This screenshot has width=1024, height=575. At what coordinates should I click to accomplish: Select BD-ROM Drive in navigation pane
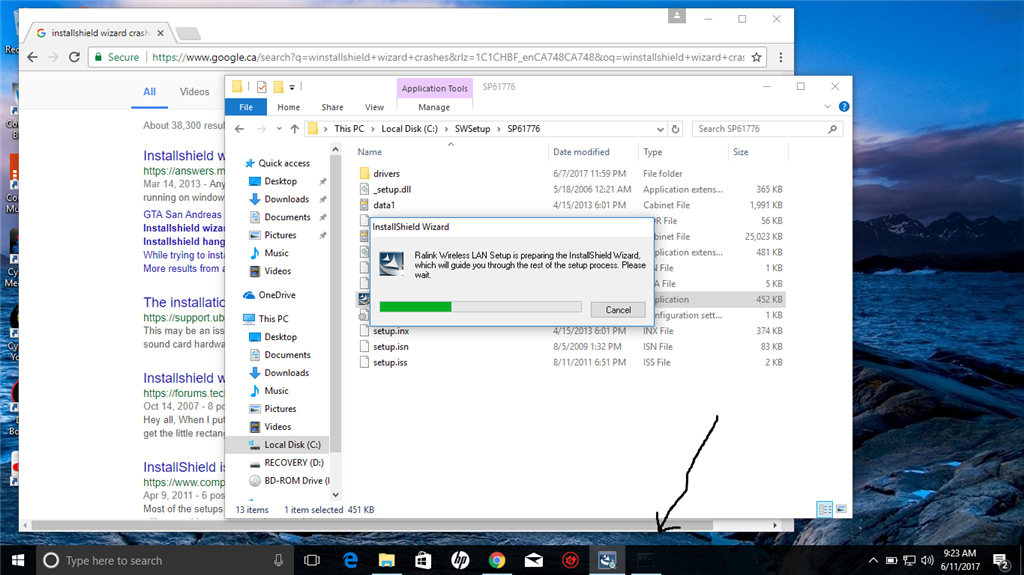tap(296, 481)
